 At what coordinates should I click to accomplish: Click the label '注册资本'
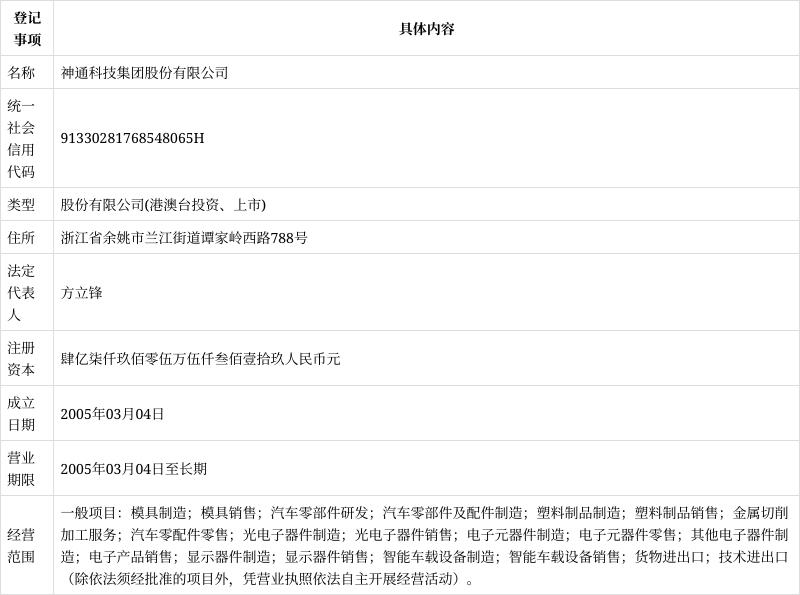21,359
